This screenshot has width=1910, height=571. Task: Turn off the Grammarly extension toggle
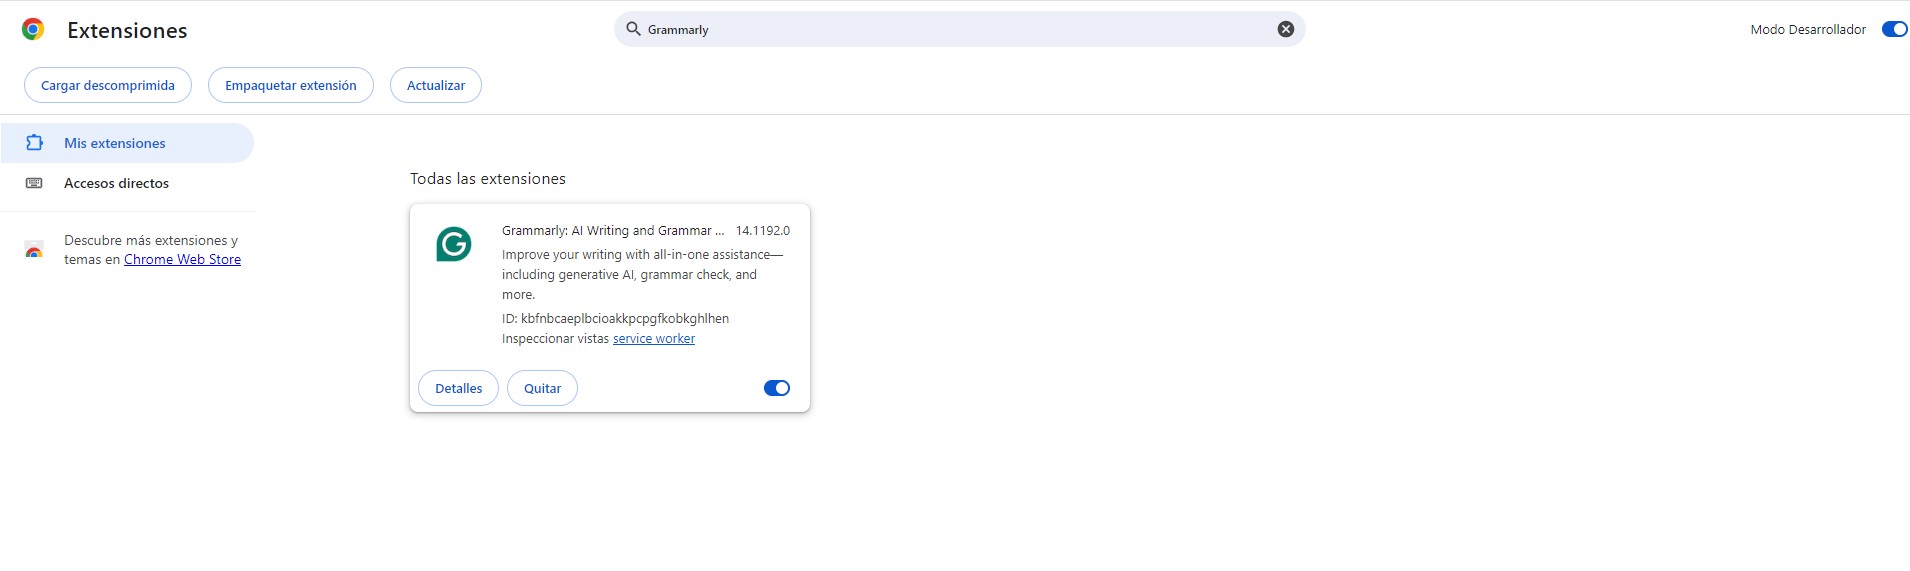(x=777, y=388)
